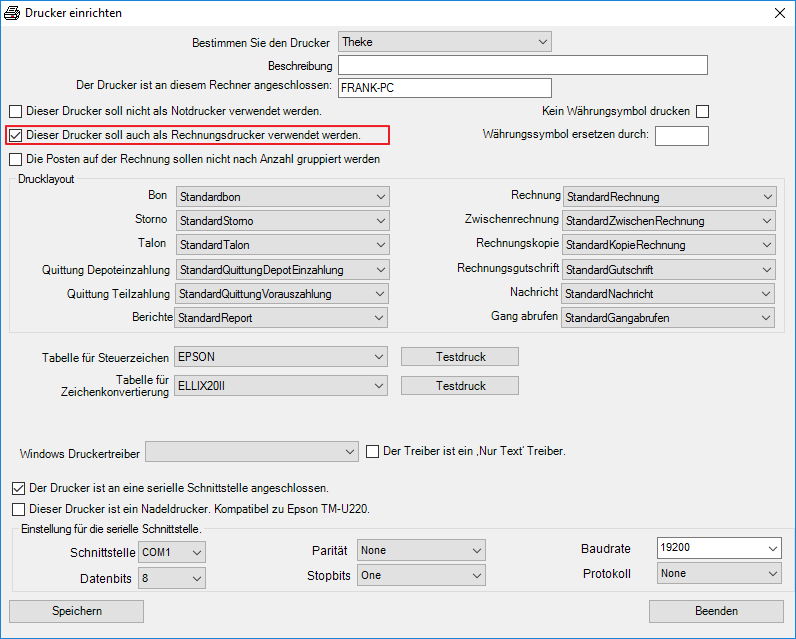Open the Datenbits dropdown
Viewport: 796px width, 639px height.
point(172,578)
